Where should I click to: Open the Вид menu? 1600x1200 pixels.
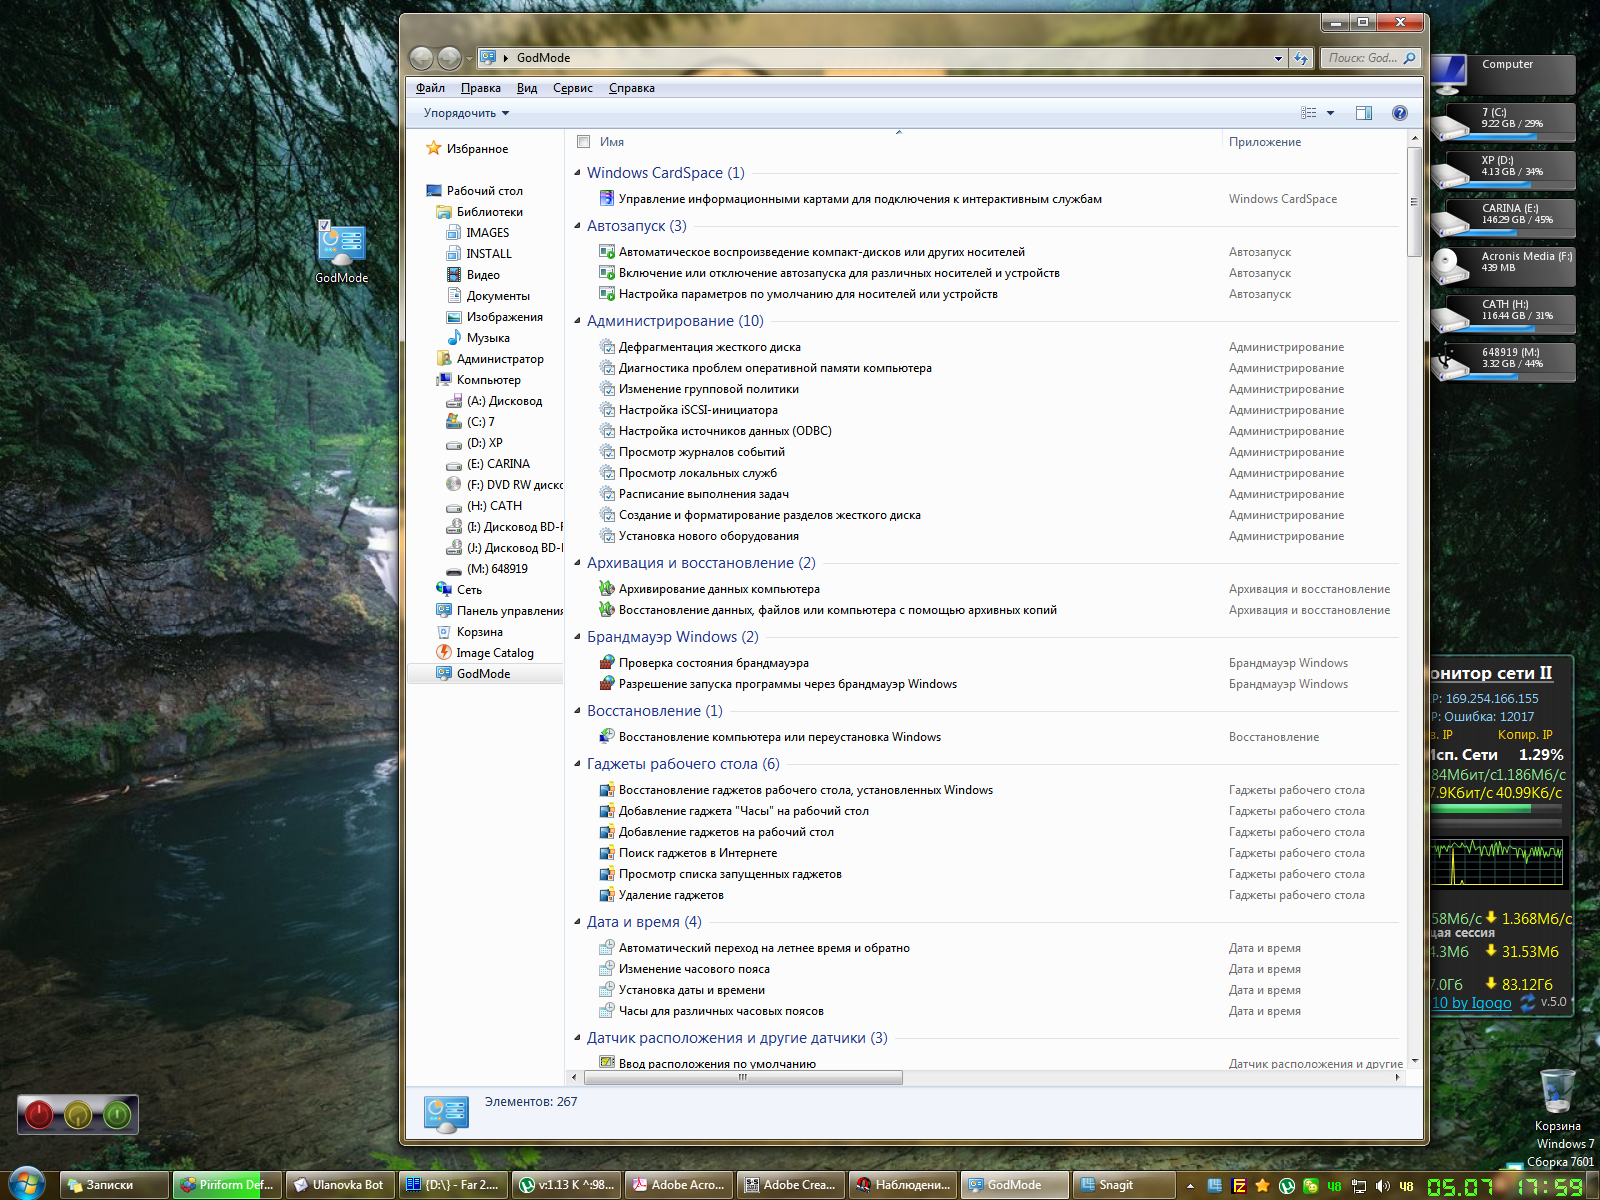coord(526,88)
